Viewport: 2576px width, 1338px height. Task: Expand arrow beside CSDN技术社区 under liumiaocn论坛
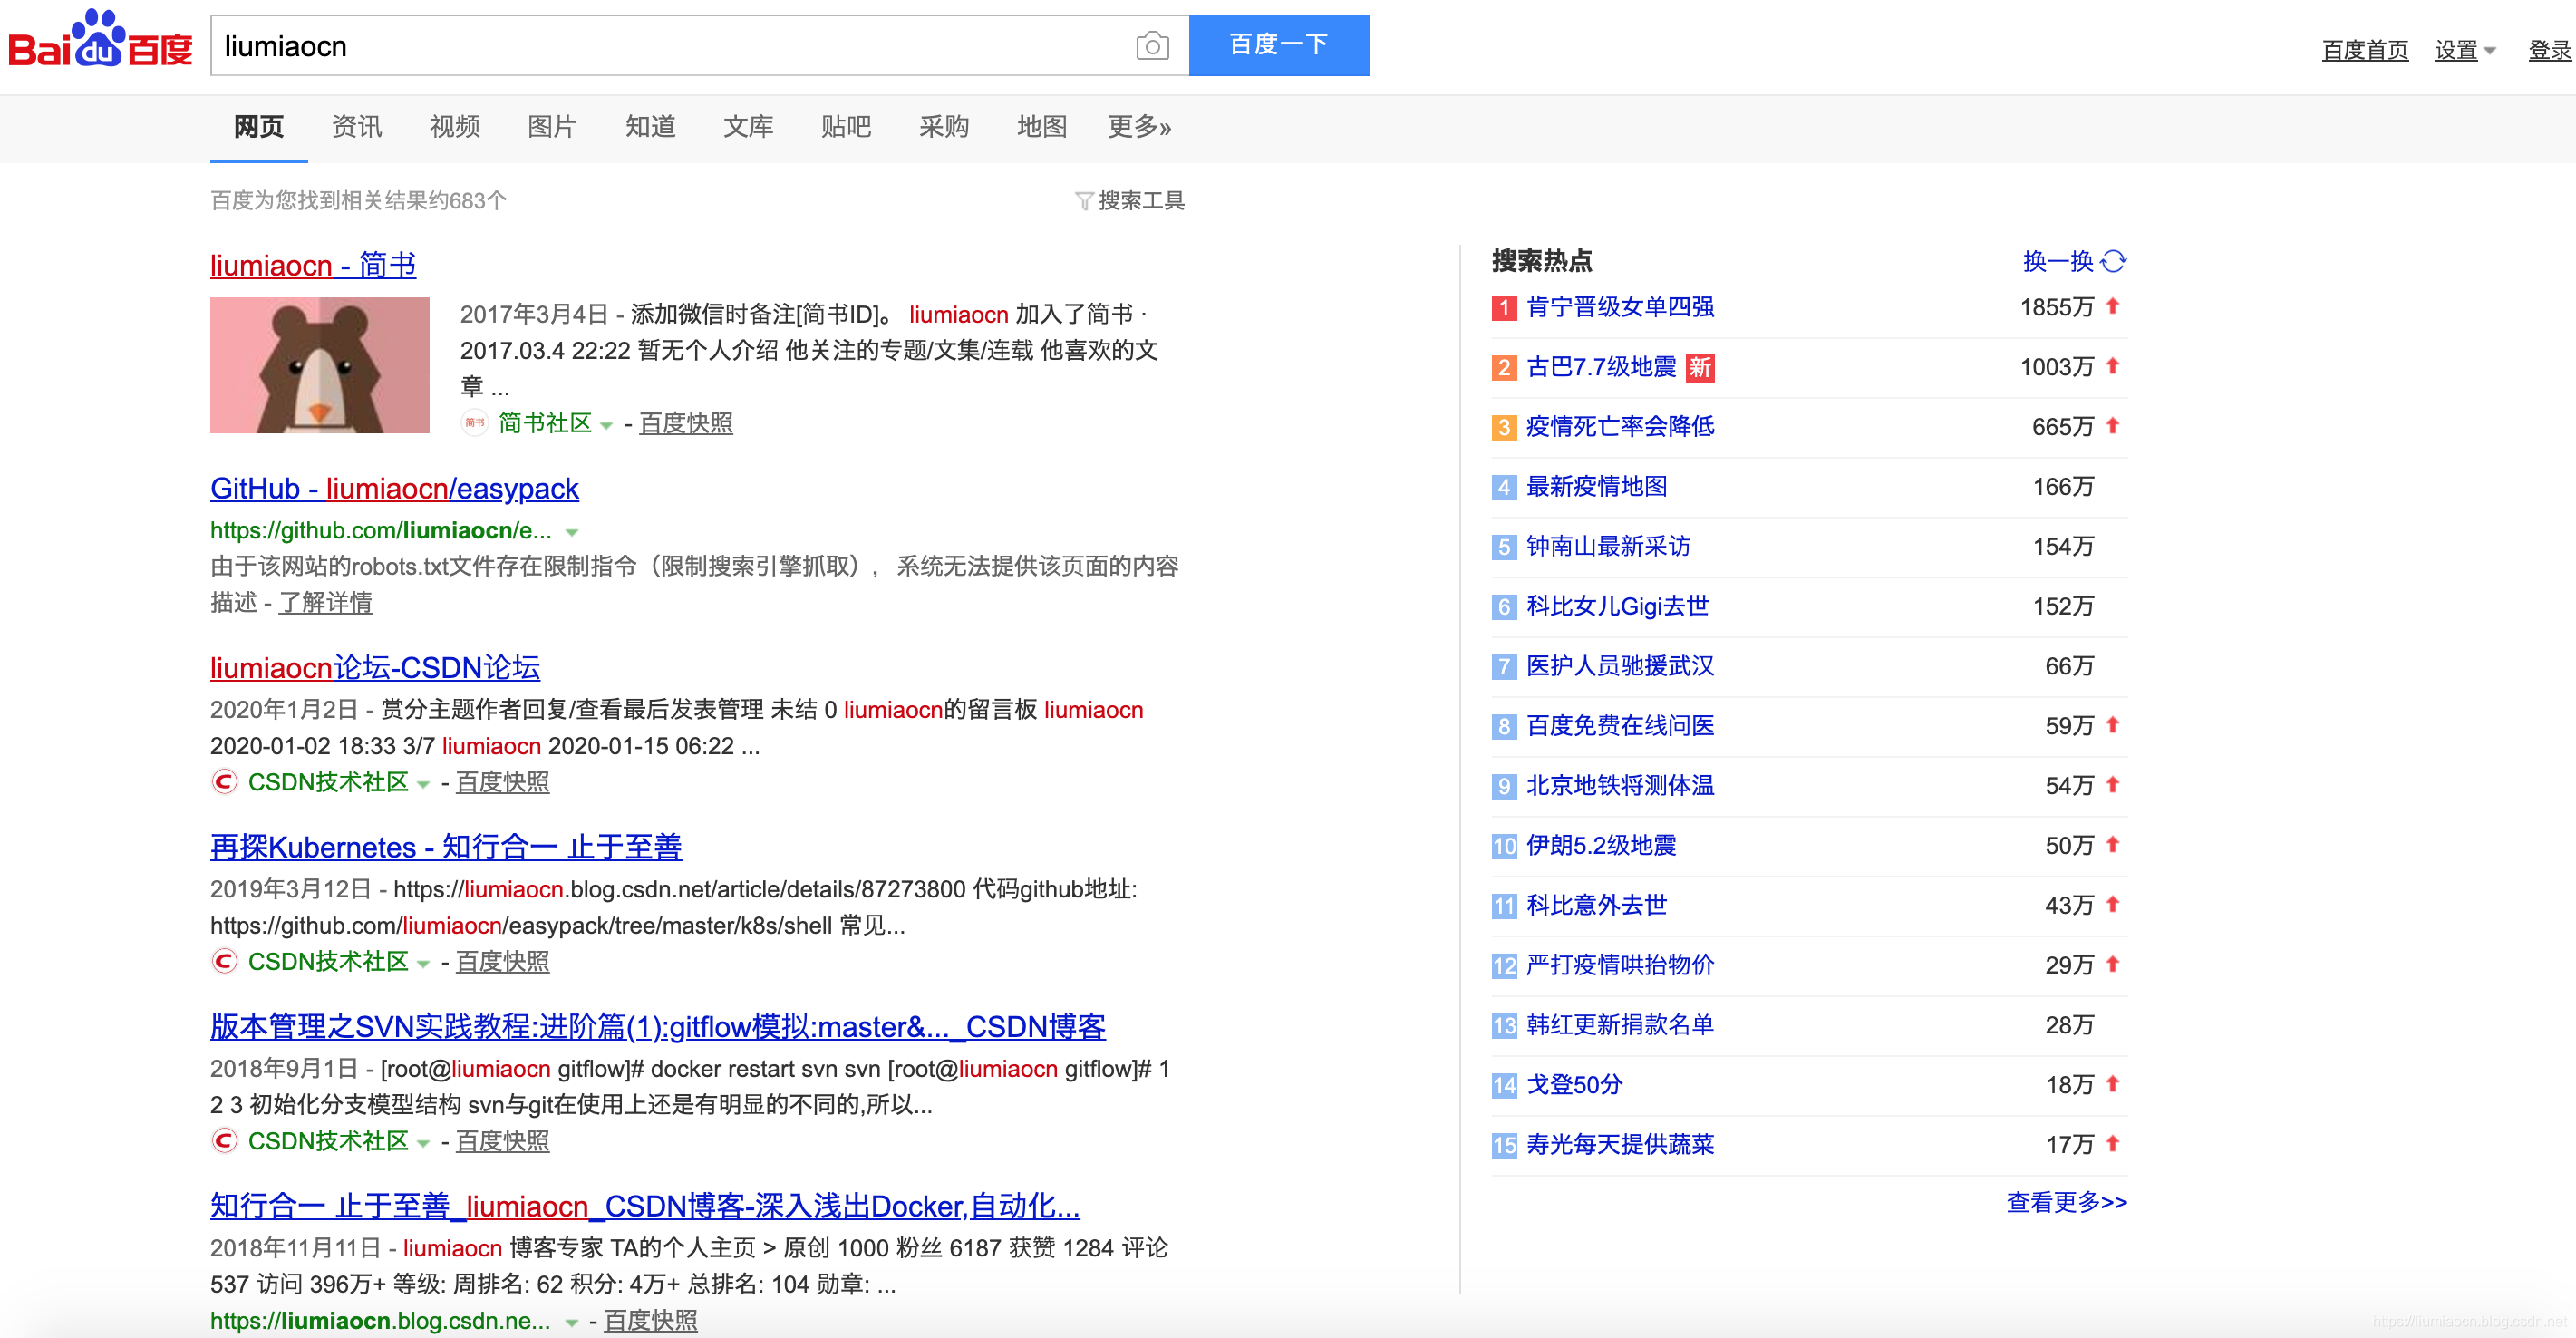tap(423, 785)
